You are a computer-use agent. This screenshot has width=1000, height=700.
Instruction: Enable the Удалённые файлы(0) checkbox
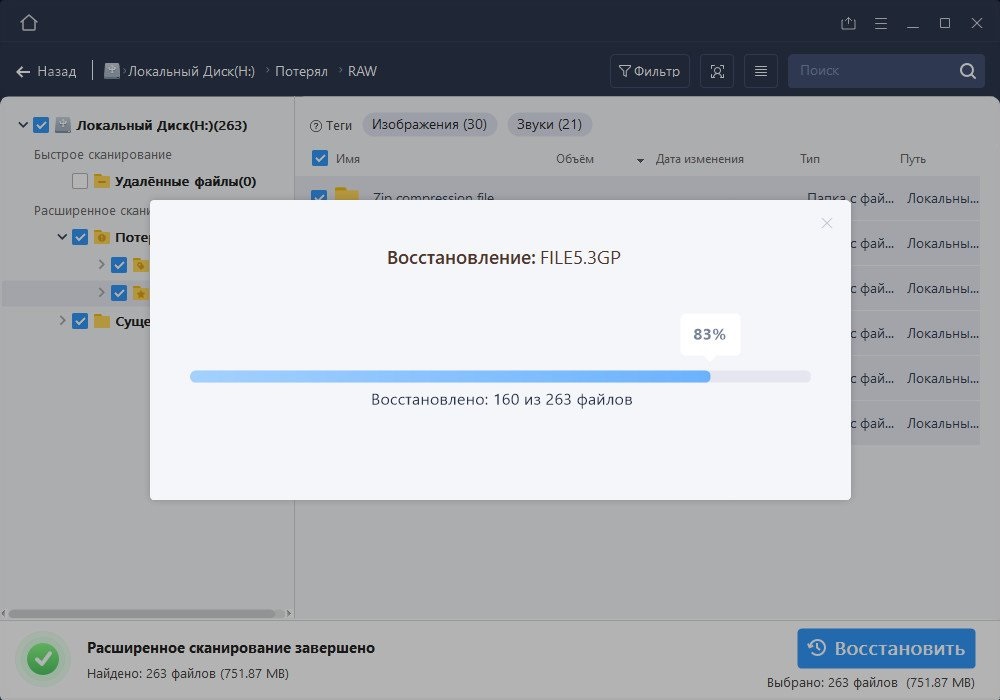pos(80,181)
